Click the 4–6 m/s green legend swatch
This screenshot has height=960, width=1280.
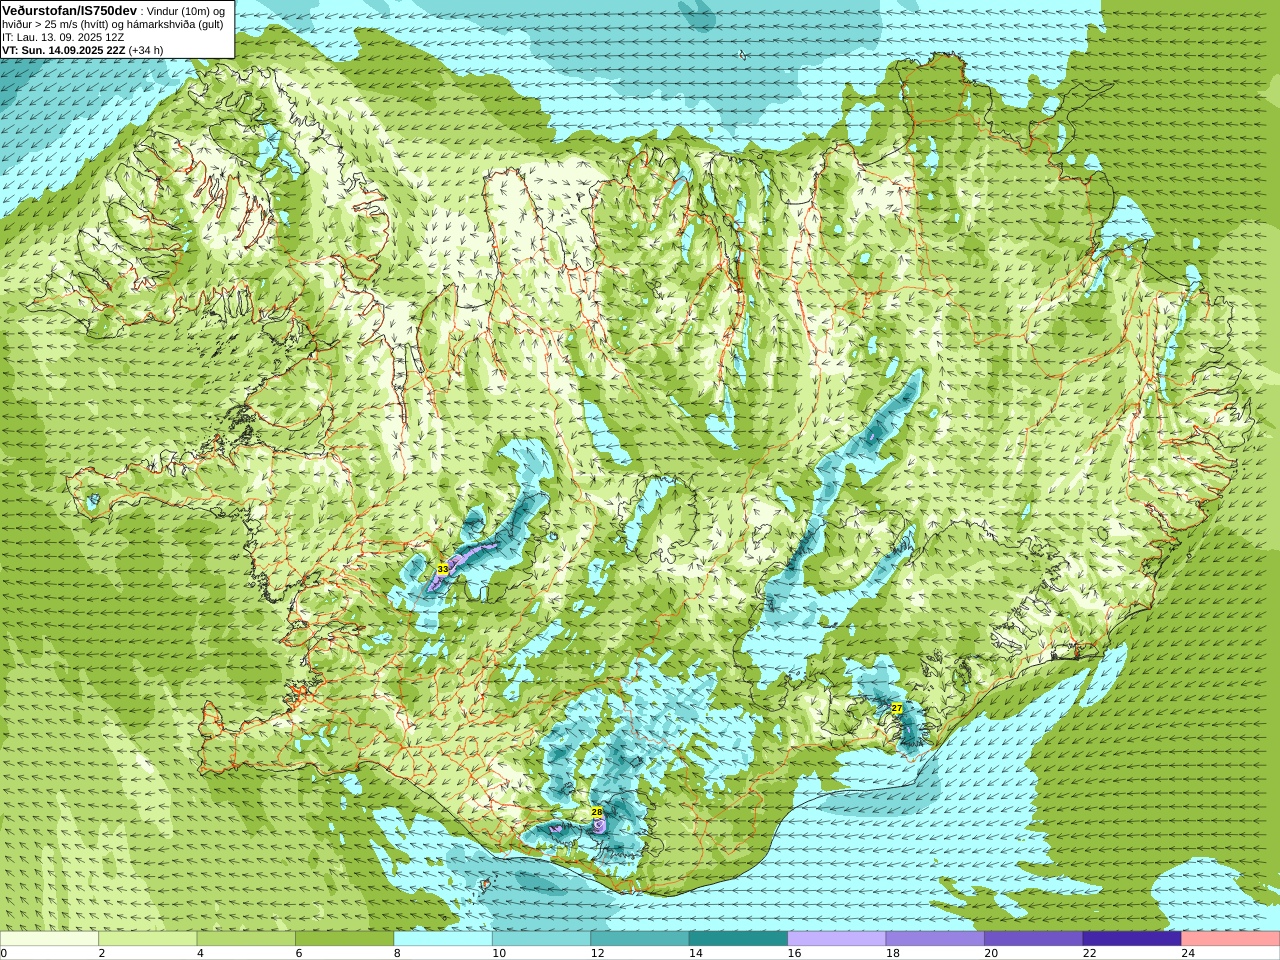pyautogui.click(x=246, y=939)
